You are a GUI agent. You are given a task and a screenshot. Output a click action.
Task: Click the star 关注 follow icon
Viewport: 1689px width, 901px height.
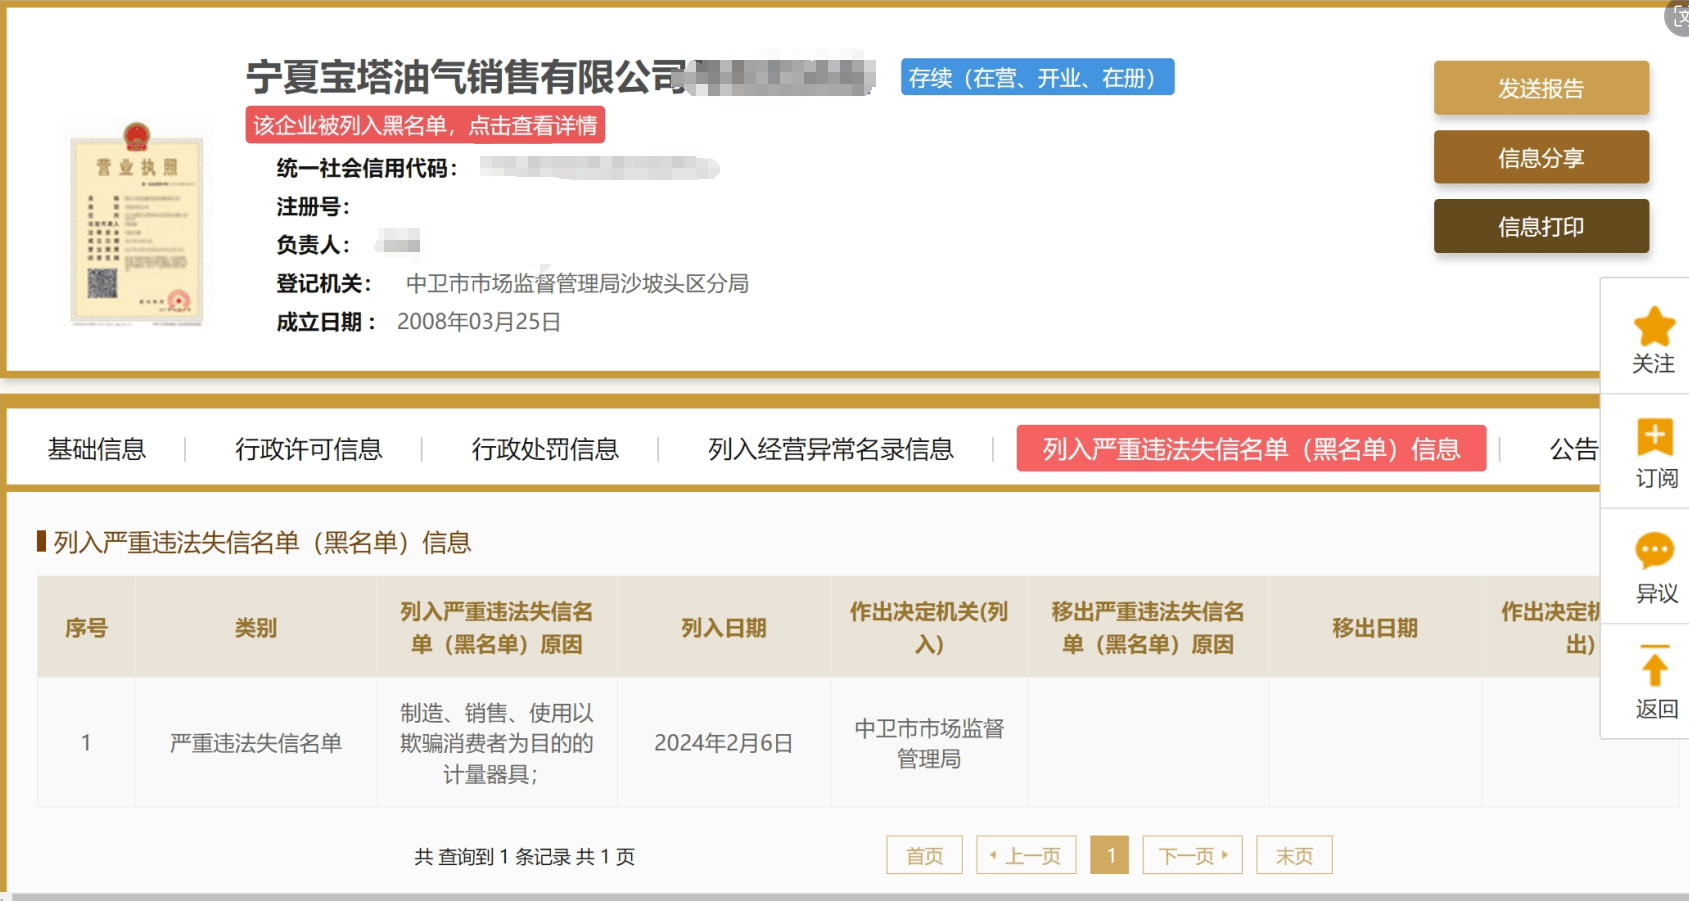click(x=1654, y=326)
